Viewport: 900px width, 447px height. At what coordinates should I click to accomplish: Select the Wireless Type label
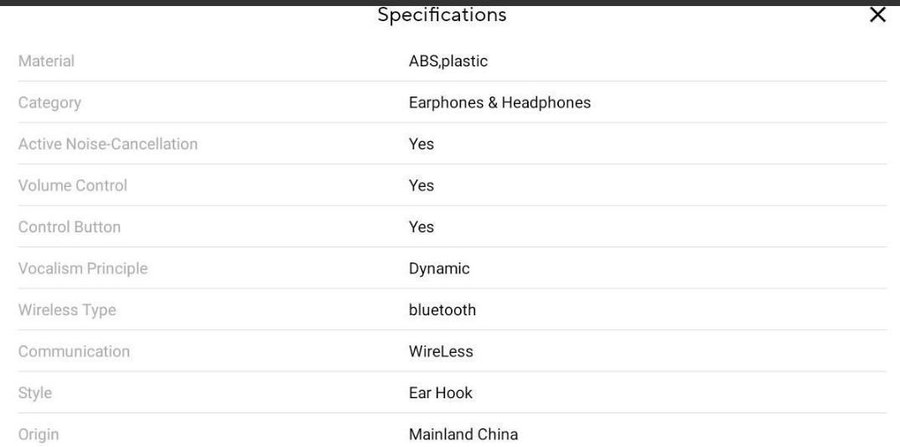(67, 310)
